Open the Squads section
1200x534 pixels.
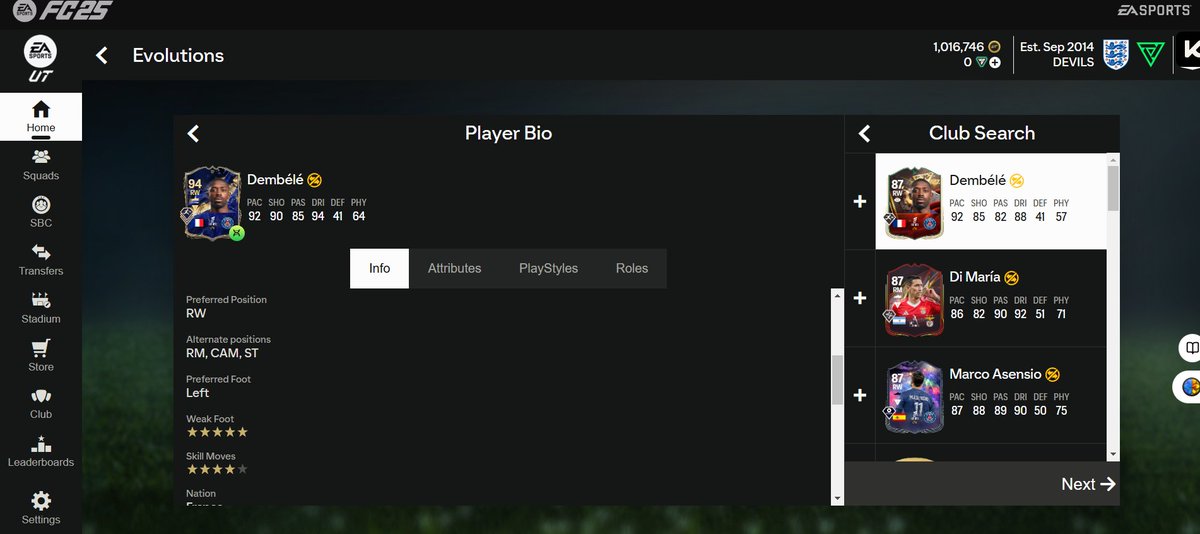click(41, 164)
